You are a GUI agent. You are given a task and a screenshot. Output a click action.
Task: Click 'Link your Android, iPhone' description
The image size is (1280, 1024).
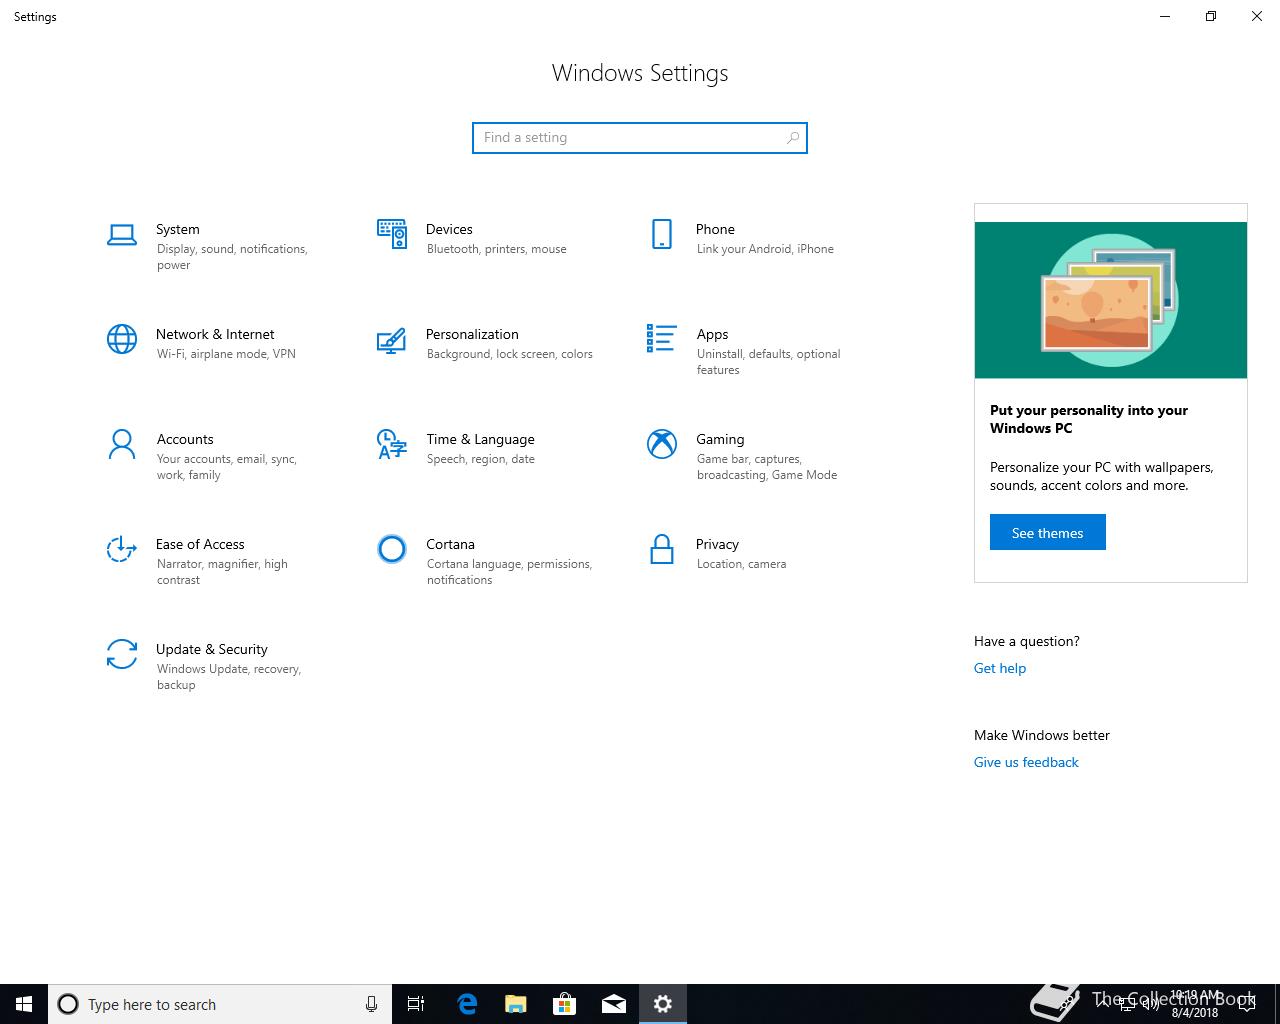point(765,249)
